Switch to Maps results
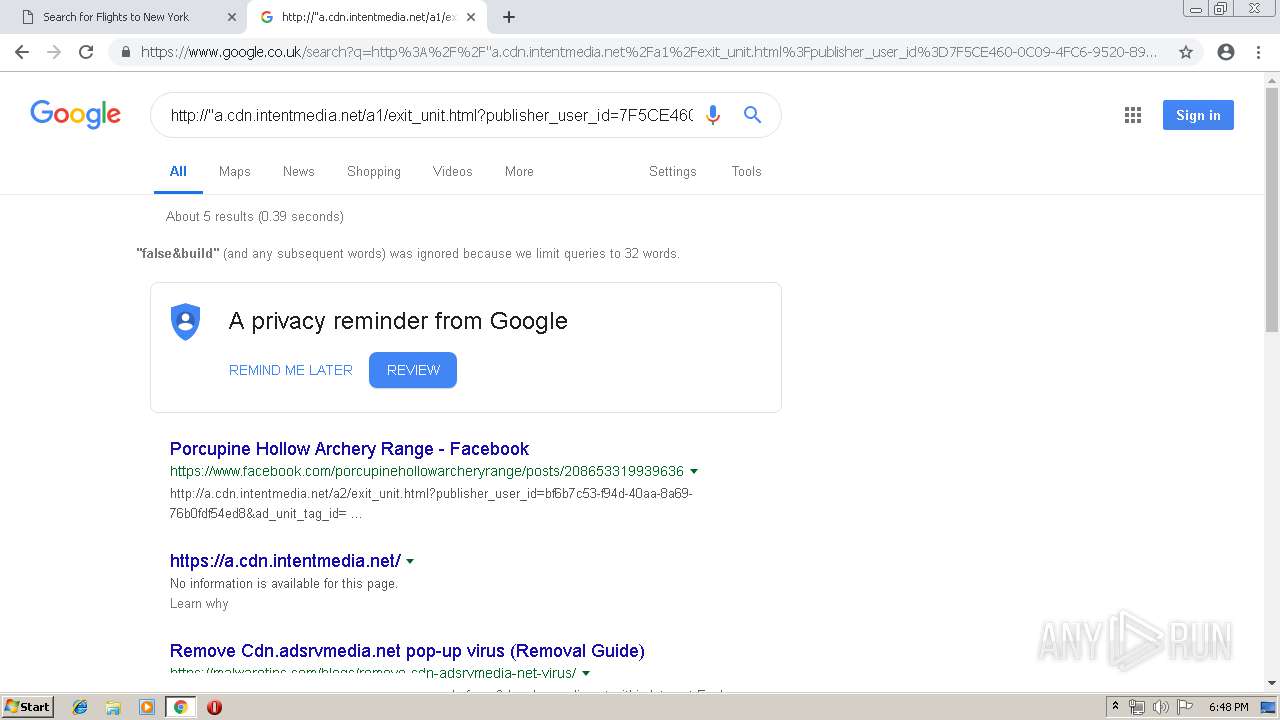The height and width of the screenshot is (720, 1280). click(x=235, y=171)
